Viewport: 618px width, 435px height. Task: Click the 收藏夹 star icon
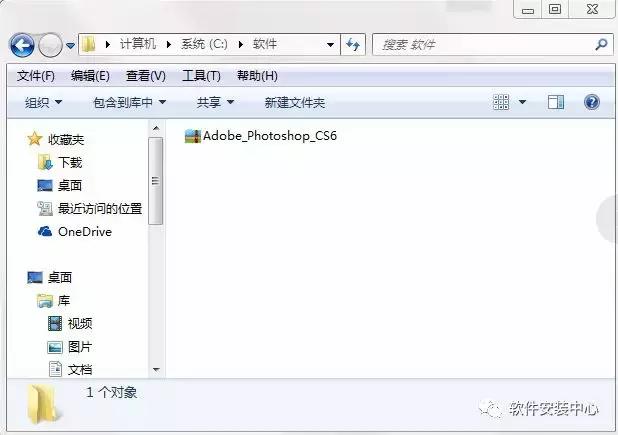pyautogui.click(x=35, y=139)
